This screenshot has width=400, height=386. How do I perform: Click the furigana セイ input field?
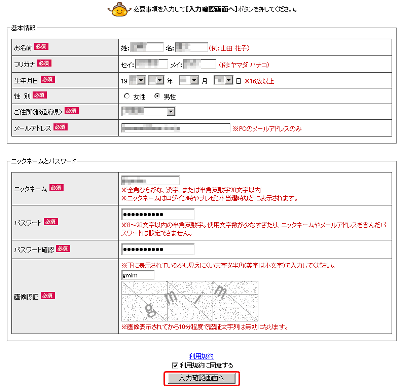[x=152, y=64]
